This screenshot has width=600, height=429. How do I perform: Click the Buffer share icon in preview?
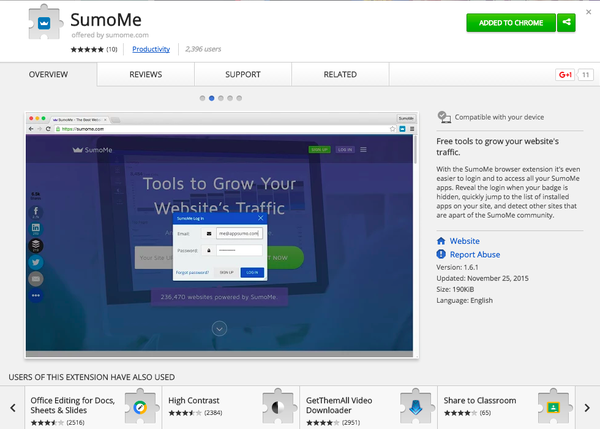point(36,245)
